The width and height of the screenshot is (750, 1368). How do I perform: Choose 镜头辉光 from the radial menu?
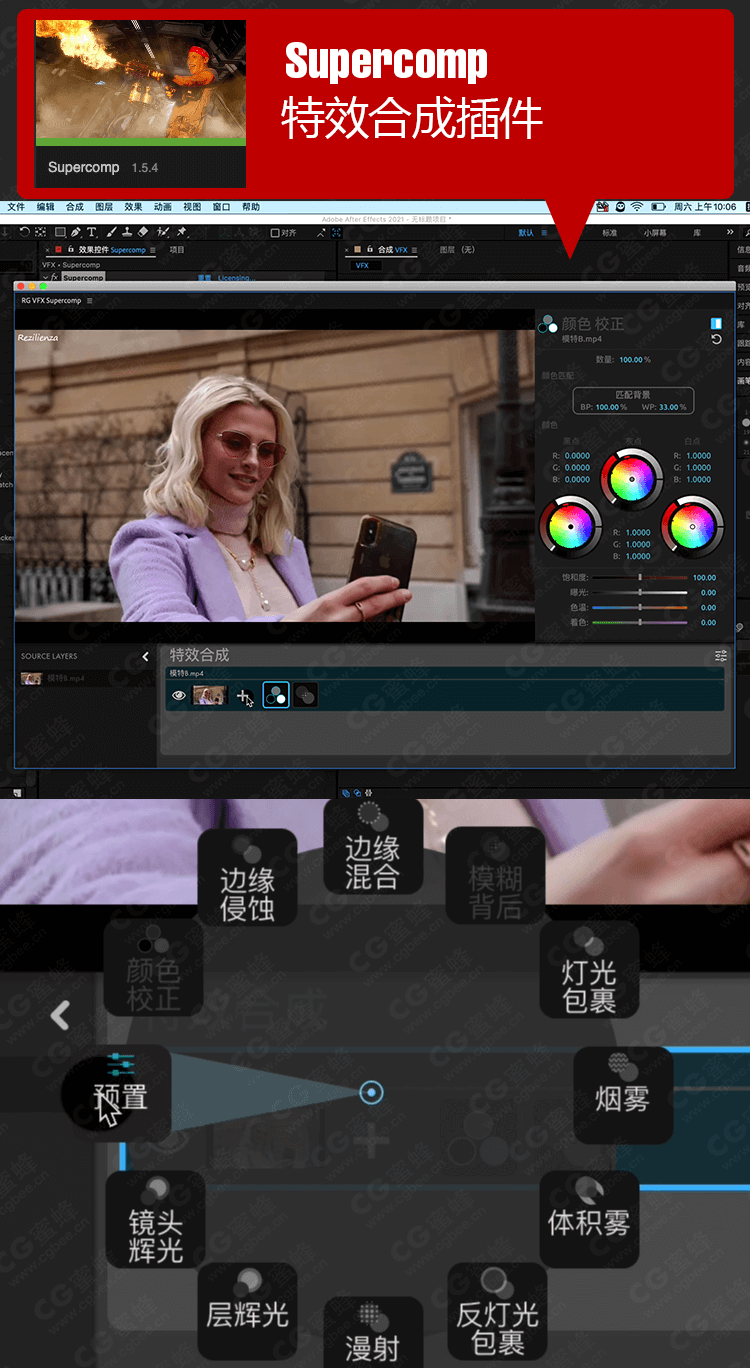pos(155,1220)
